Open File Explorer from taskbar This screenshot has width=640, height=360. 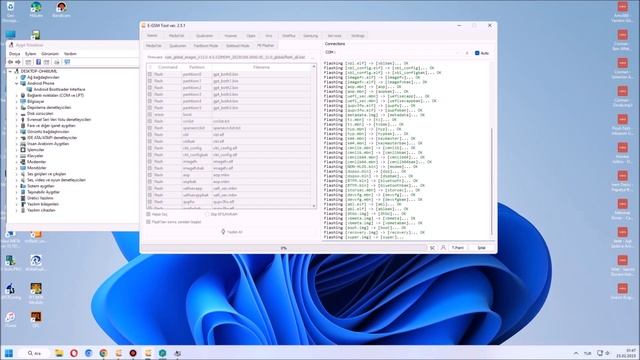[59, 353]
